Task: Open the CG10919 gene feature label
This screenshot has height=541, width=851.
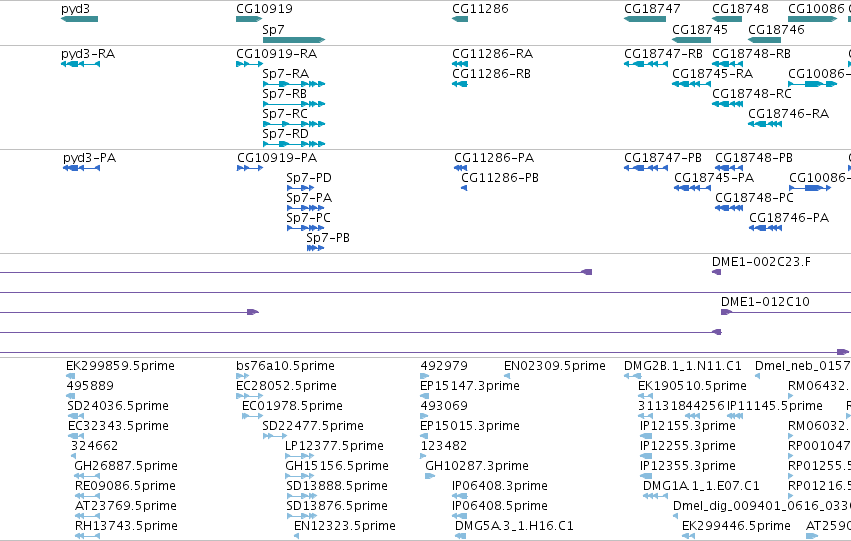Action: 264,9
